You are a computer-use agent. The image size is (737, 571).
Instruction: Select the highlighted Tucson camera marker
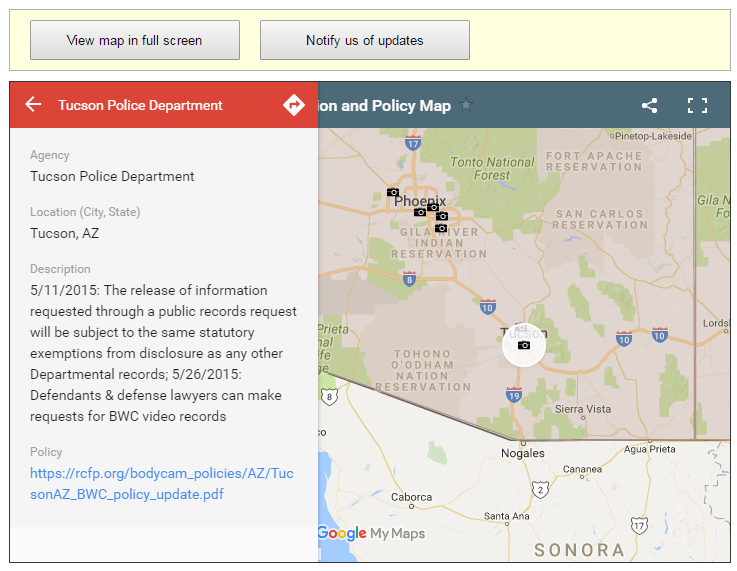click(524, 345)
